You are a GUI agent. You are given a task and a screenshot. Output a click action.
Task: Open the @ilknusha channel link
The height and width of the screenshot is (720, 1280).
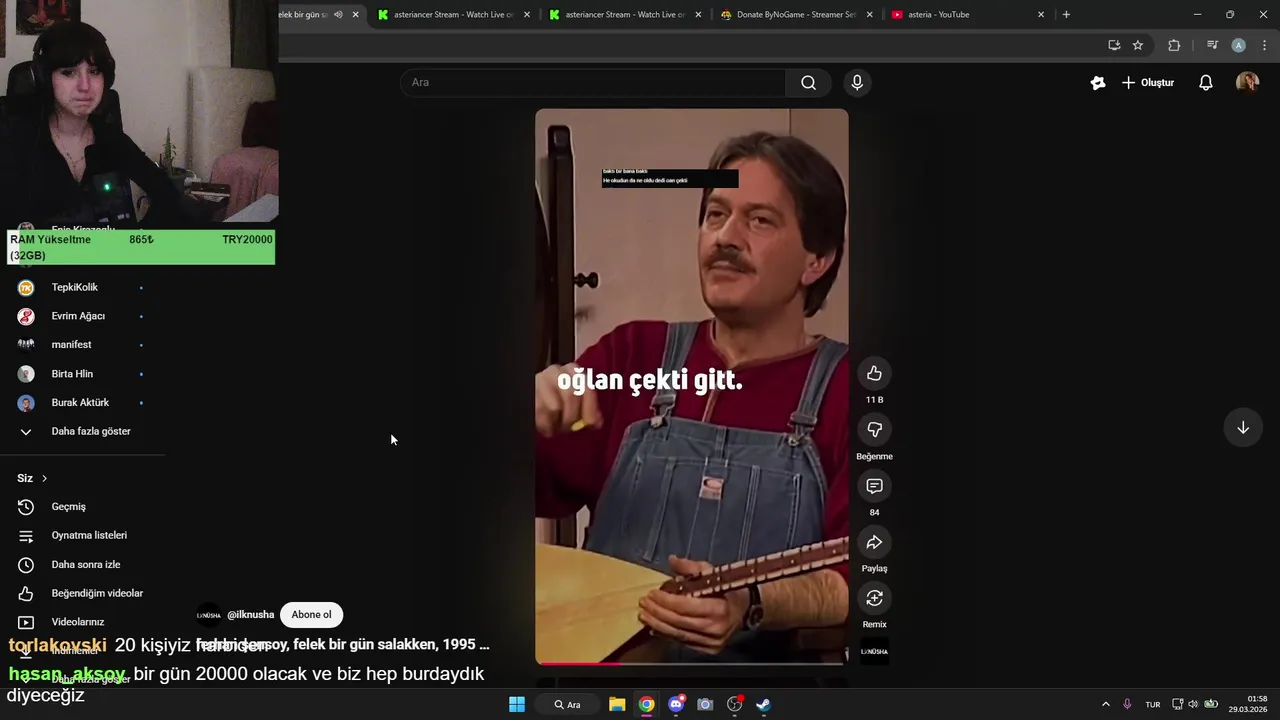(250, 615)
